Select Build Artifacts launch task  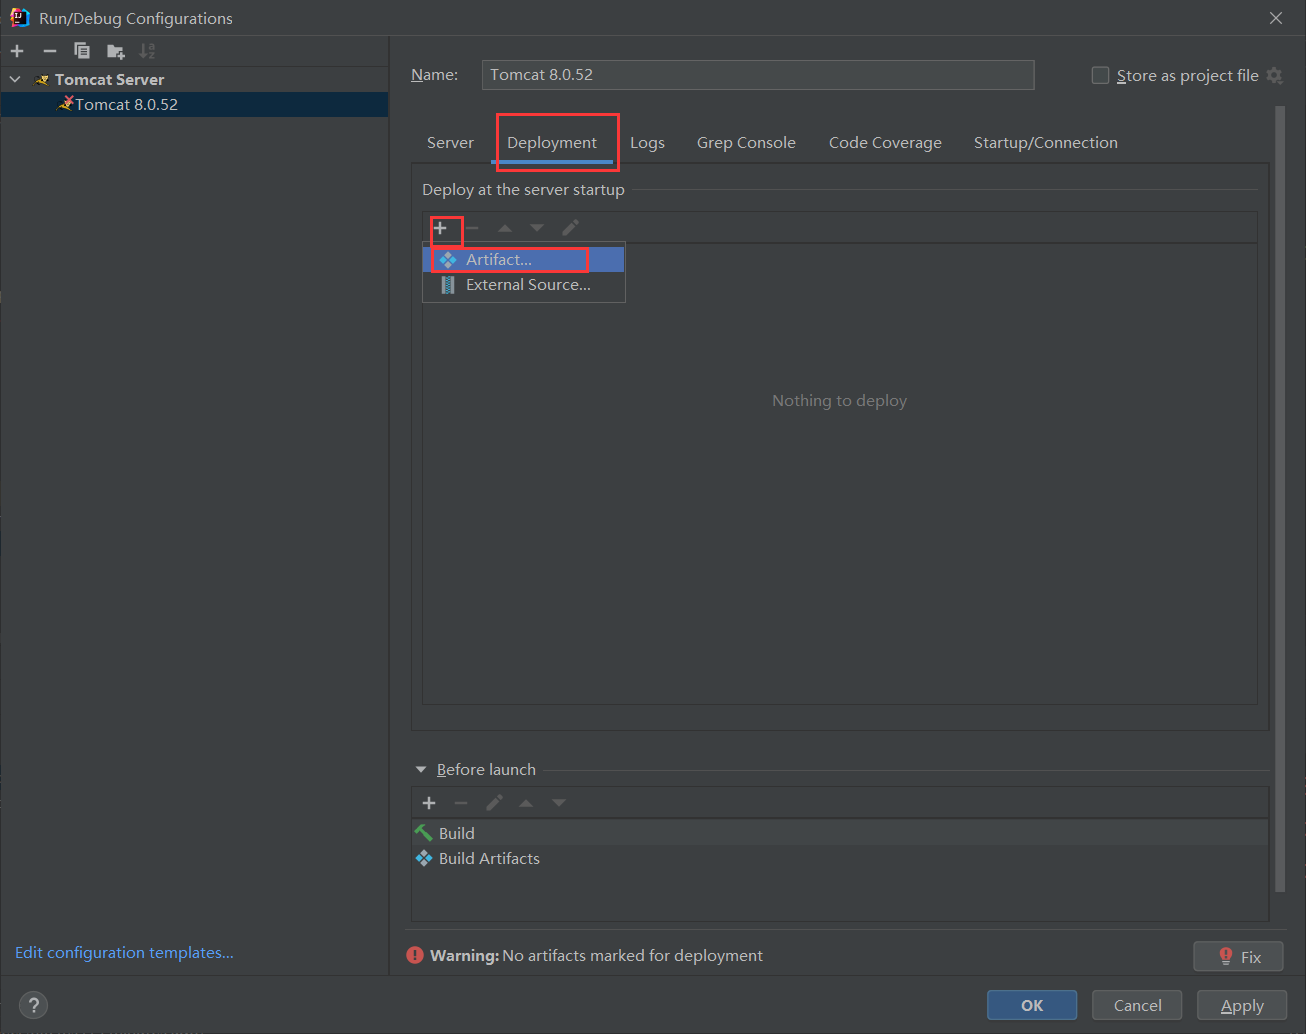point(489,859)
